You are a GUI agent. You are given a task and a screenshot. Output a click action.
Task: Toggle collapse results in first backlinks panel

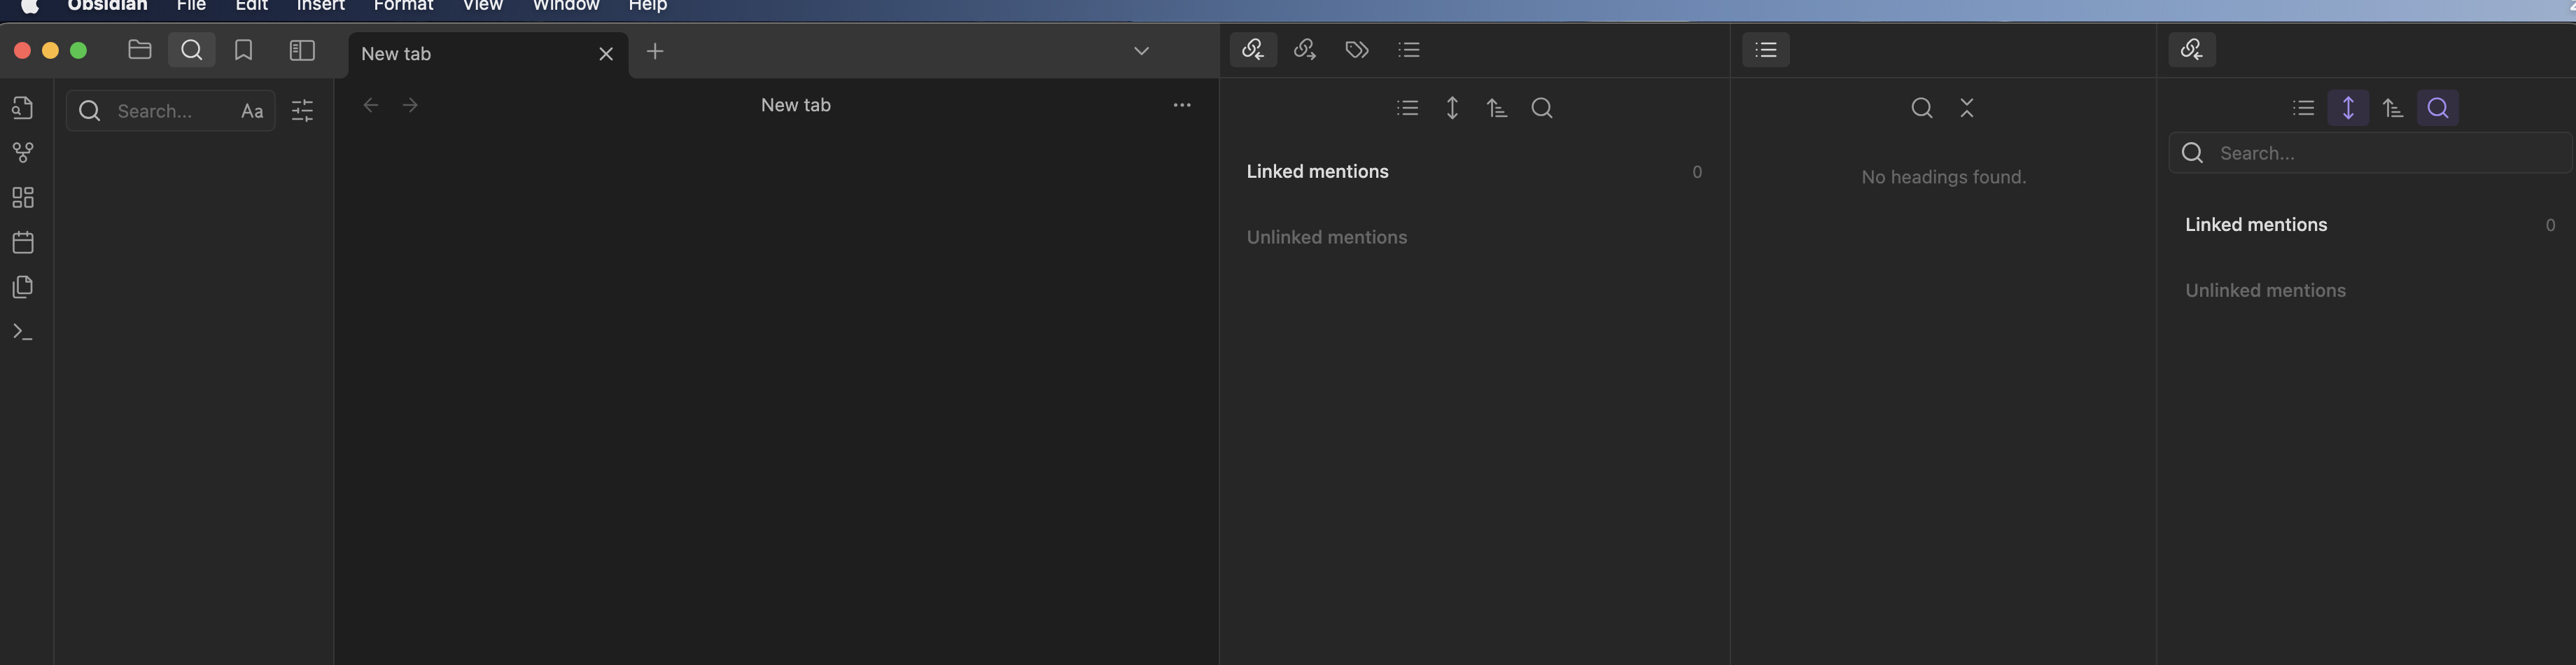[1407, 108]
